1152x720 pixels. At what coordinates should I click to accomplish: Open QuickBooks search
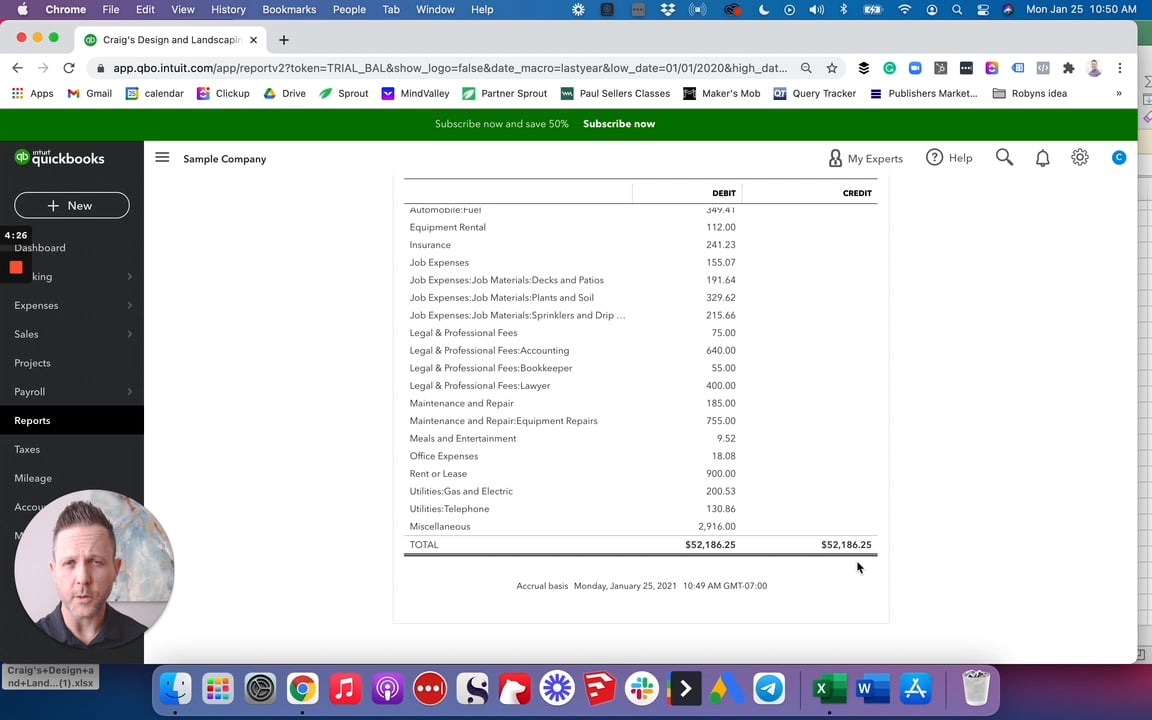click(1004, 157)
